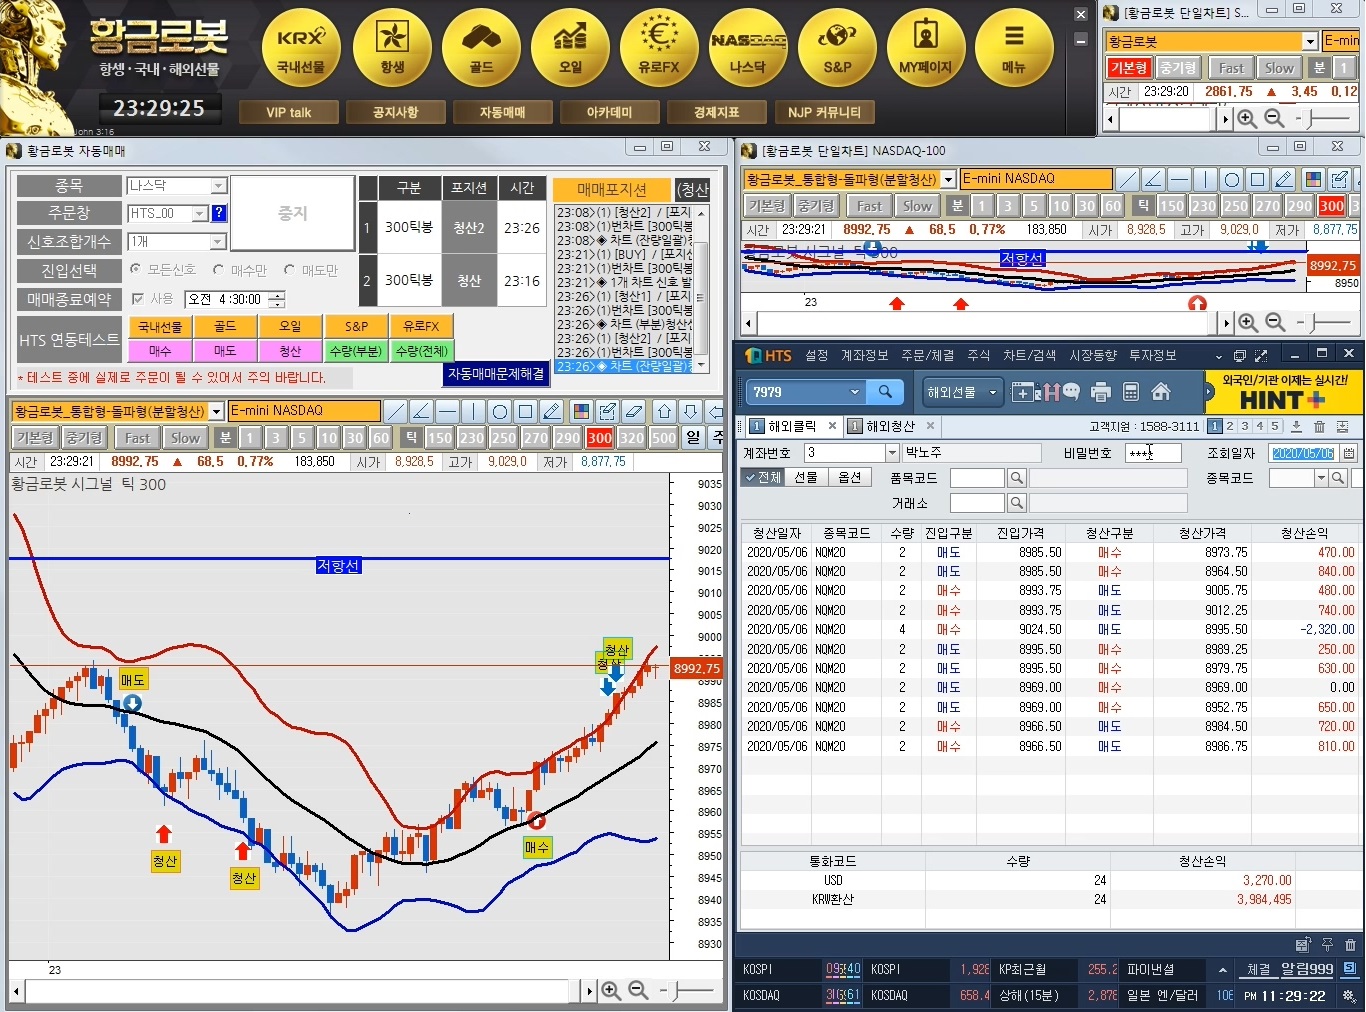Image resolution: width=1366 pixels, height=1012 pixels.
Task: Toggle the 선물 filter in HTS
Action: point(806,478)
